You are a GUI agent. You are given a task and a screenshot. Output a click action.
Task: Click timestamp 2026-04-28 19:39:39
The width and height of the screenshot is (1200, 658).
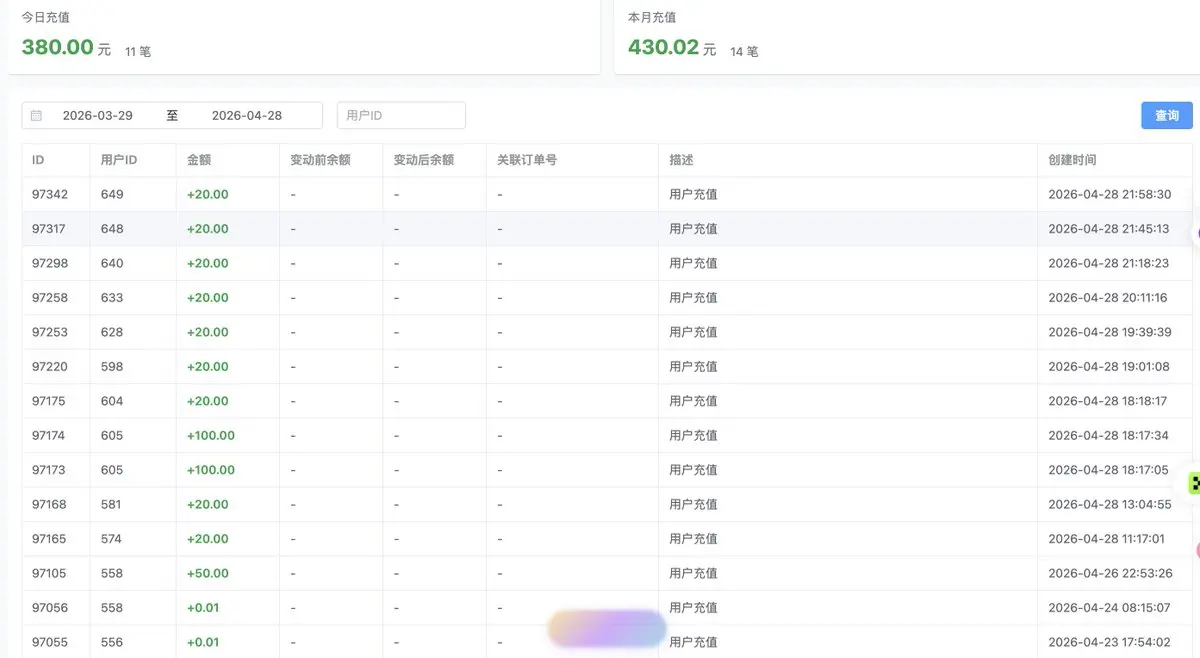point(1109,332)
